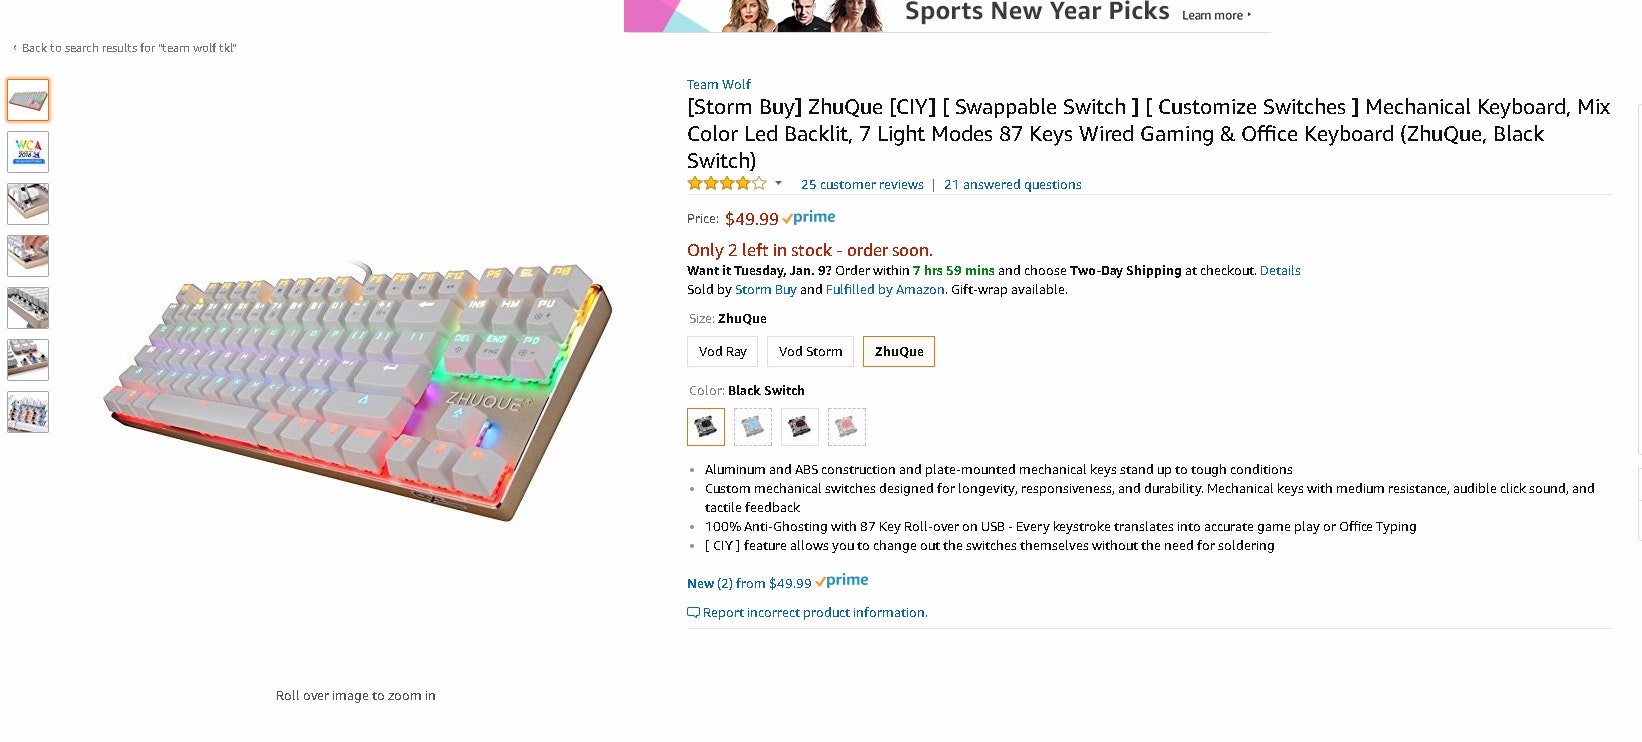1642x742 pixels.
Task: Pick the brown switch color swatch
Action: pos(800,427)
